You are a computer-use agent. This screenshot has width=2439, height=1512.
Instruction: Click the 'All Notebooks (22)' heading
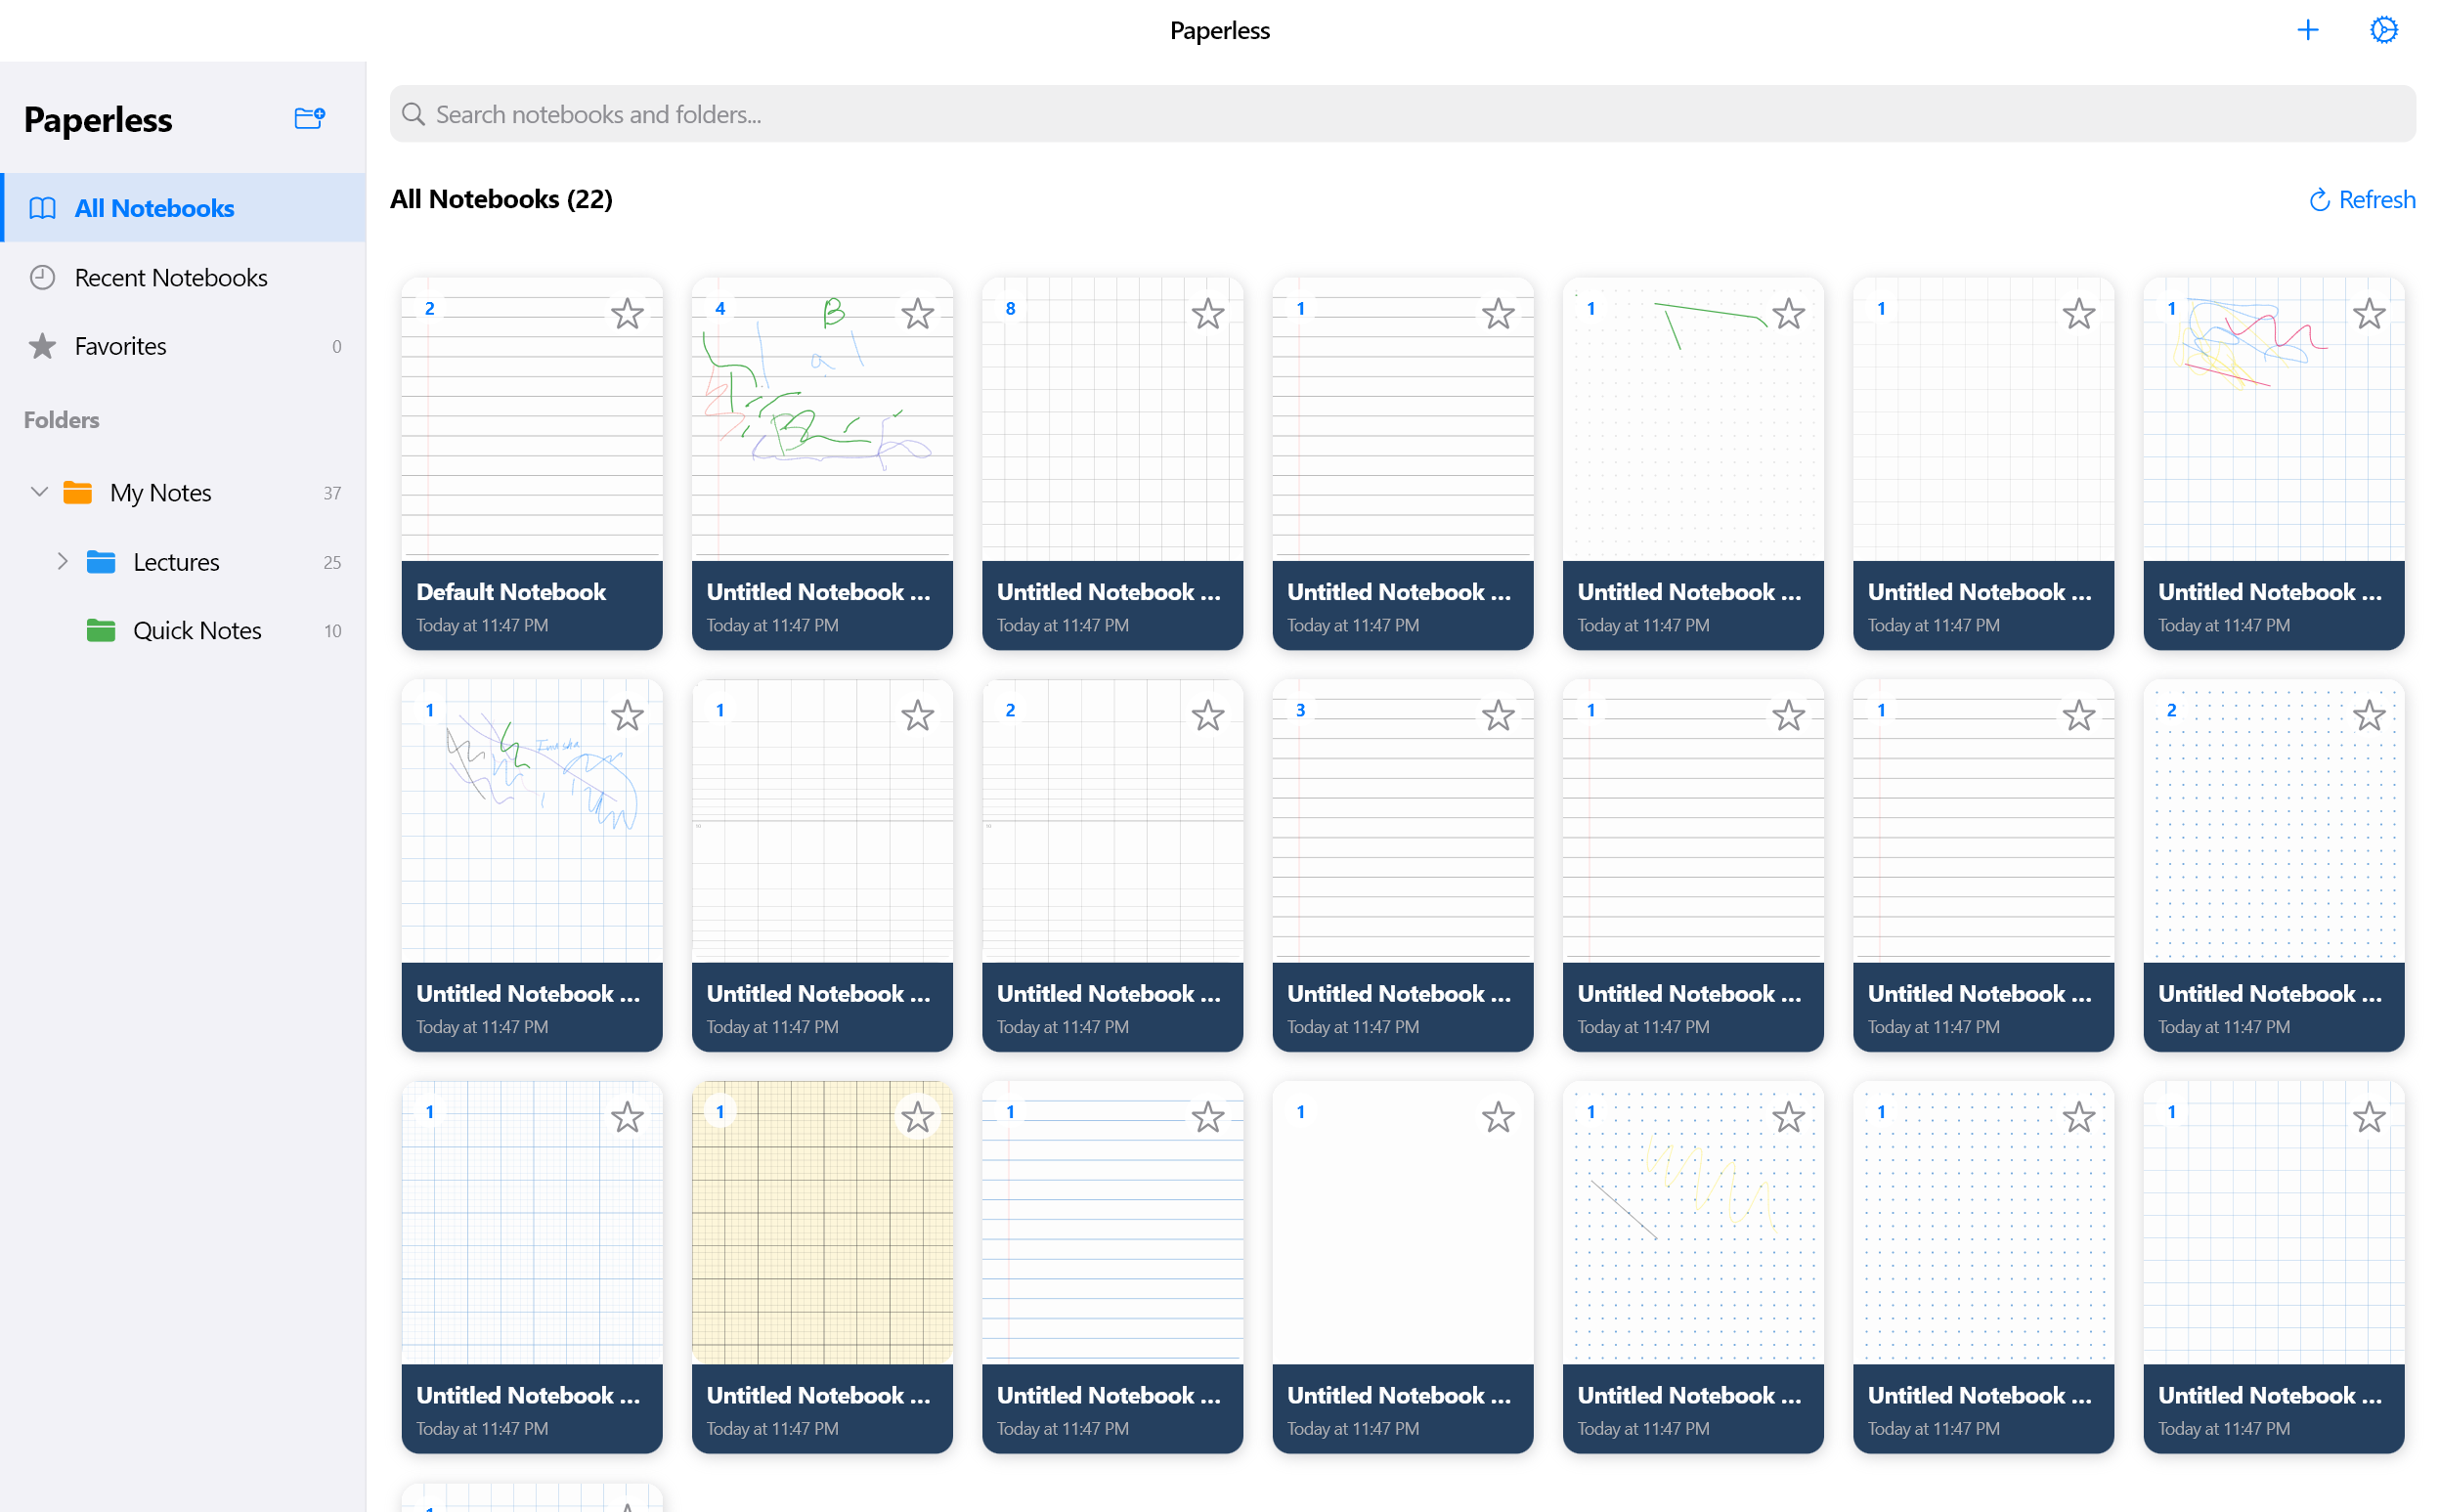pyautogui.click(x=501, y=199)
